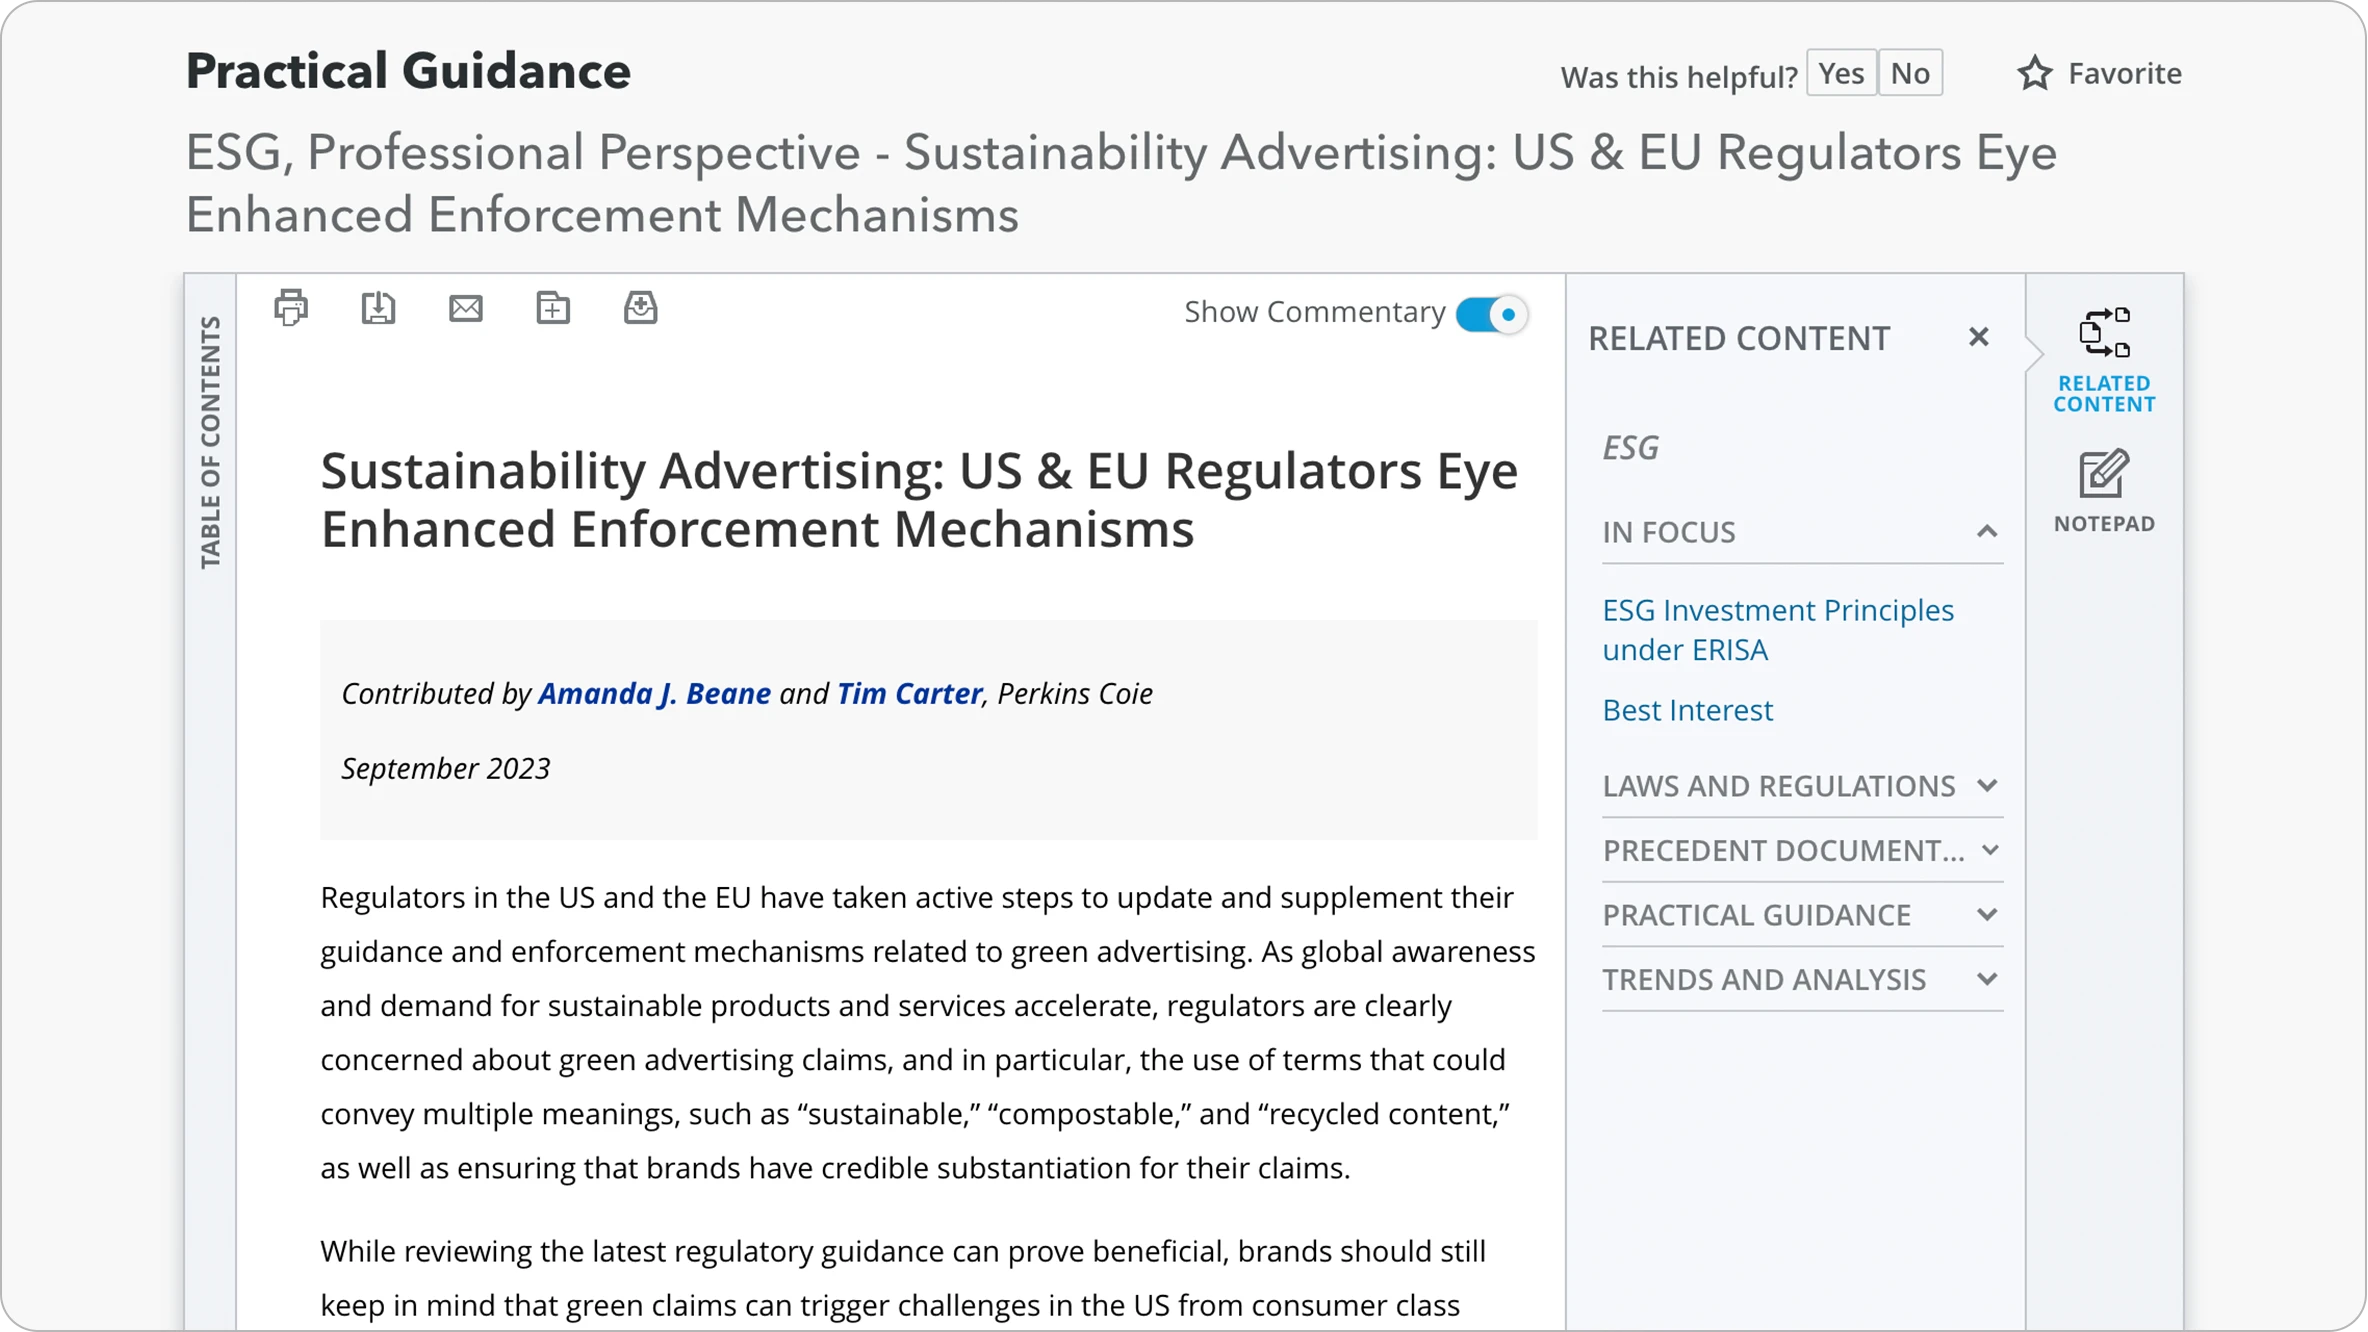2368x1332 pixels.
Task: Toggle the Show Commentary switch
Action: (x=1491, y=315)
